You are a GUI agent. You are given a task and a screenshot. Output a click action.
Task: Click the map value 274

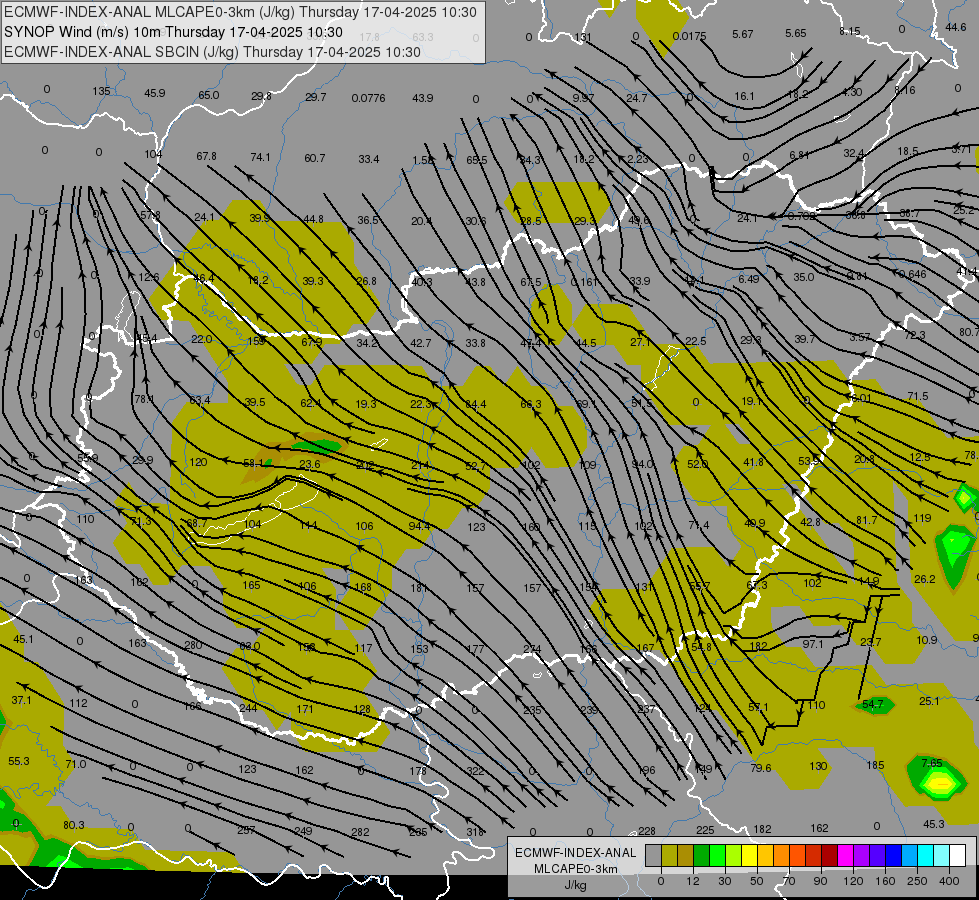(532, 649)
